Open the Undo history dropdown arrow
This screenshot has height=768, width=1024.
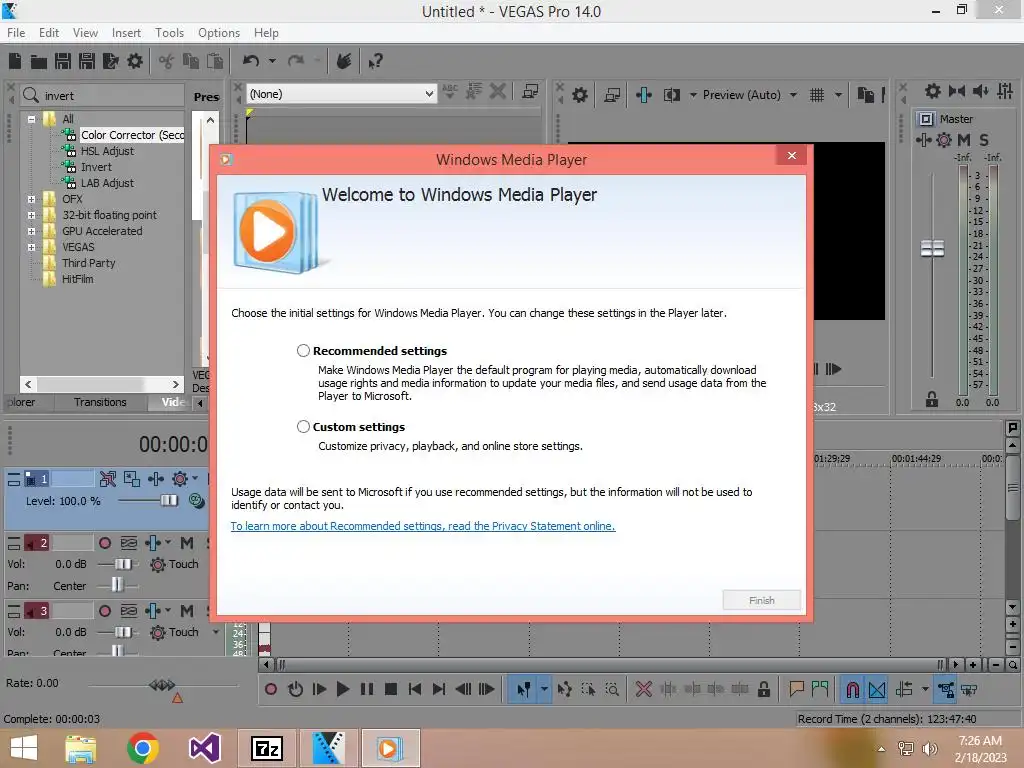click(x=272, y=61)
